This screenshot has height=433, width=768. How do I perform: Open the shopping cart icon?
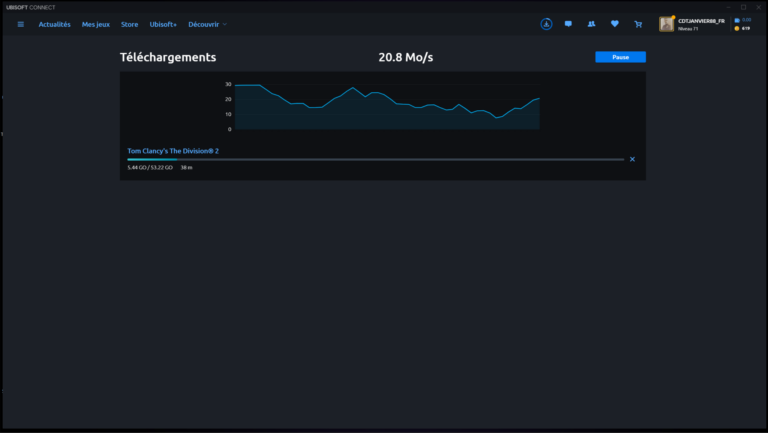638,24
